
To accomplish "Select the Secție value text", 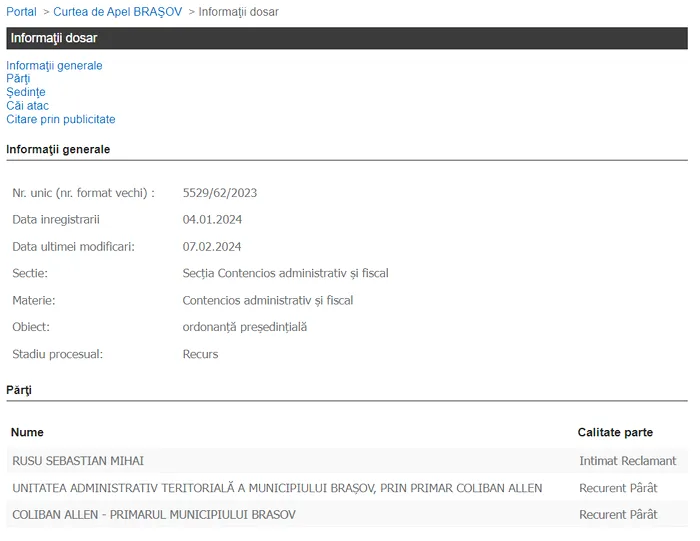I will click(285, 273).
